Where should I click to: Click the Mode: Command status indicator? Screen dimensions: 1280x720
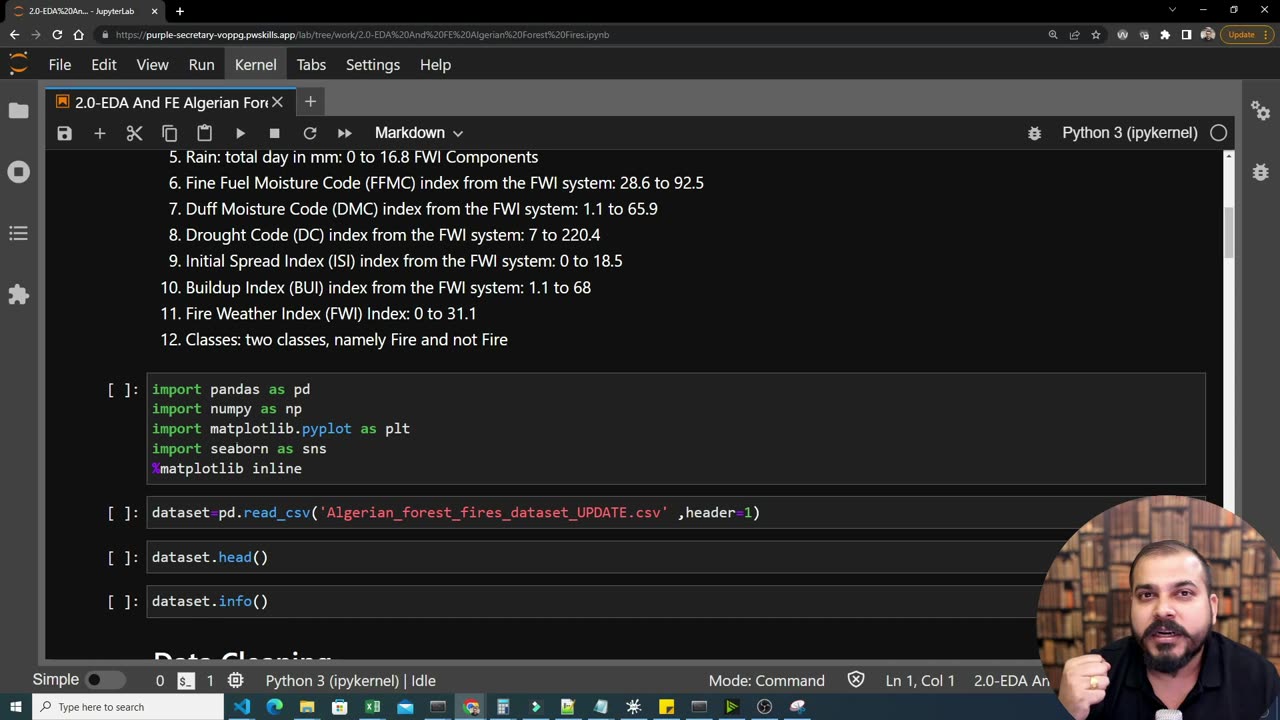[767, 680]
